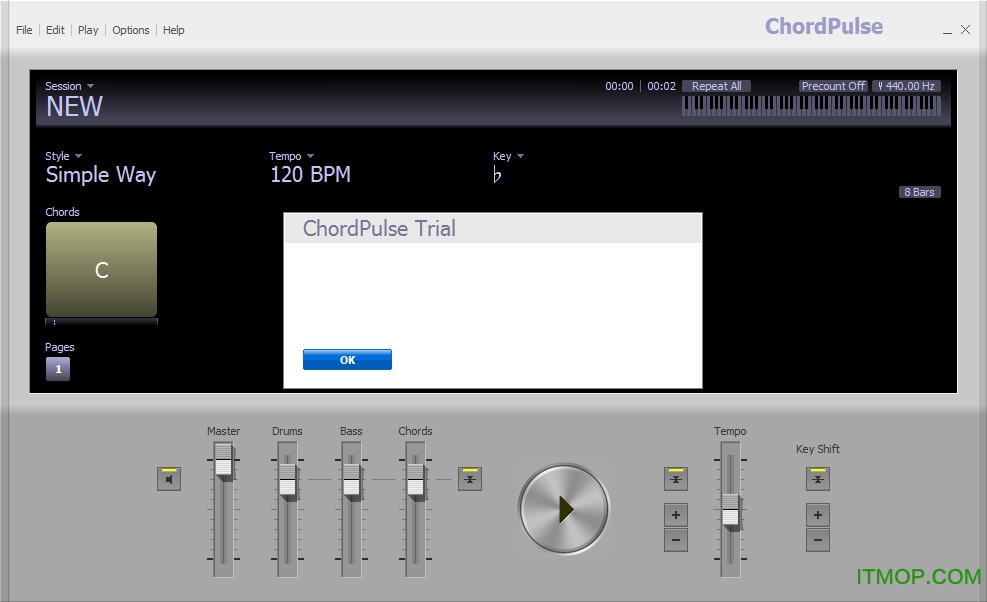Click the 440.00 Hz tuning button
The image size is (987, 602).
coord(906,86)
